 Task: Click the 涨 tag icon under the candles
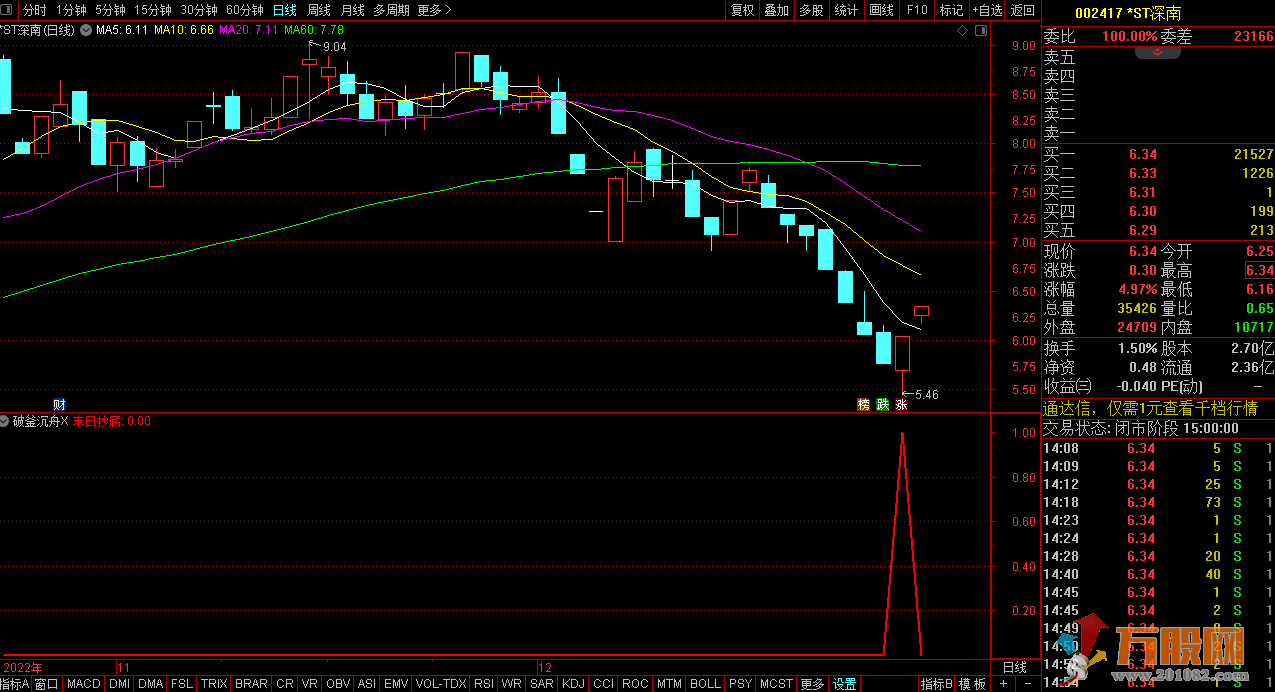click(x=901, y=405)
